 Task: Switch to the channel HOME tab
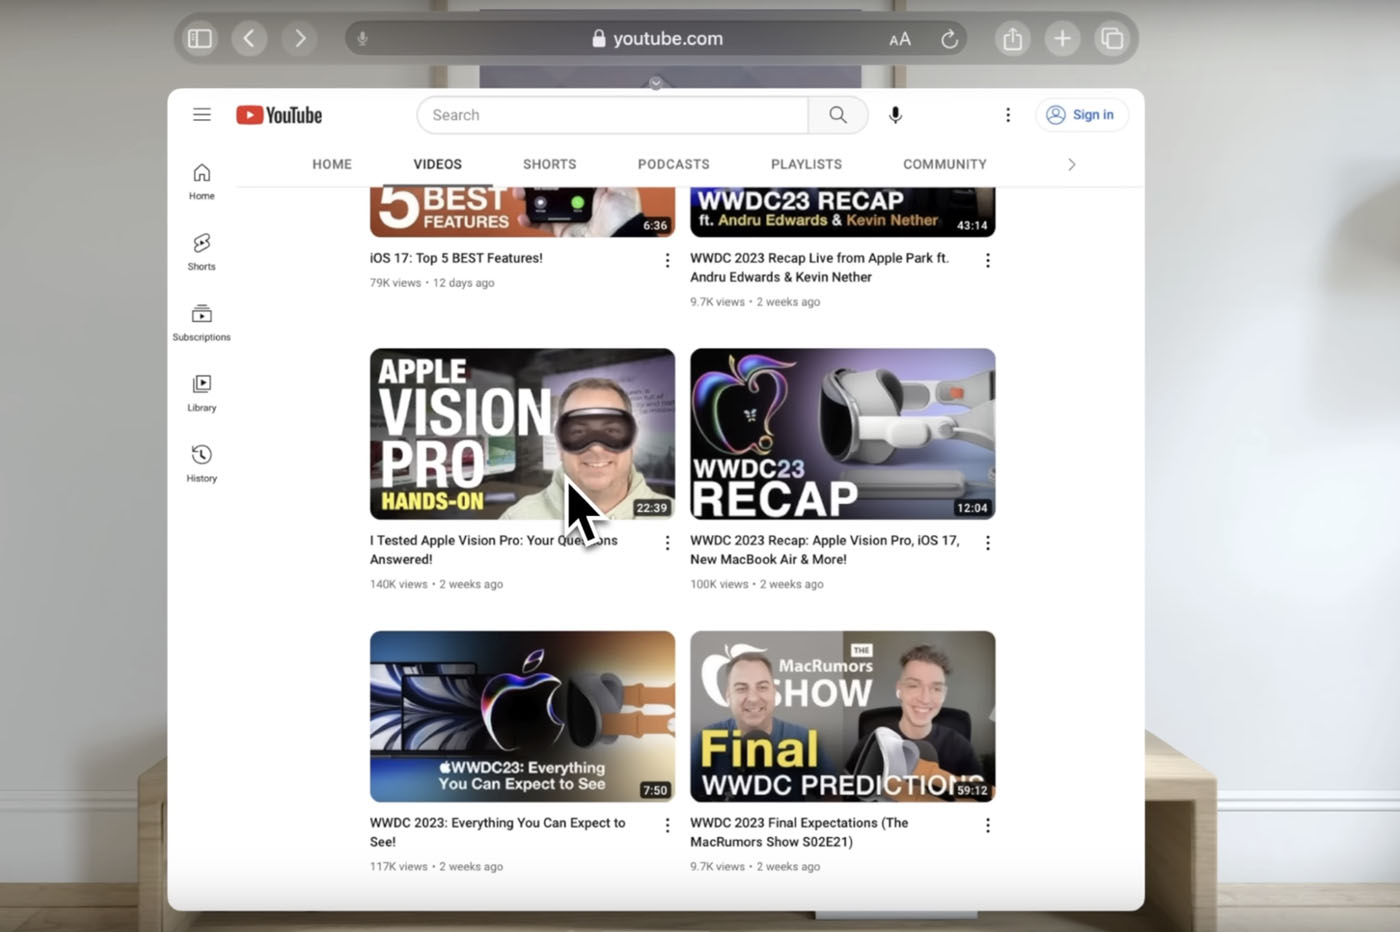[332, 164]
